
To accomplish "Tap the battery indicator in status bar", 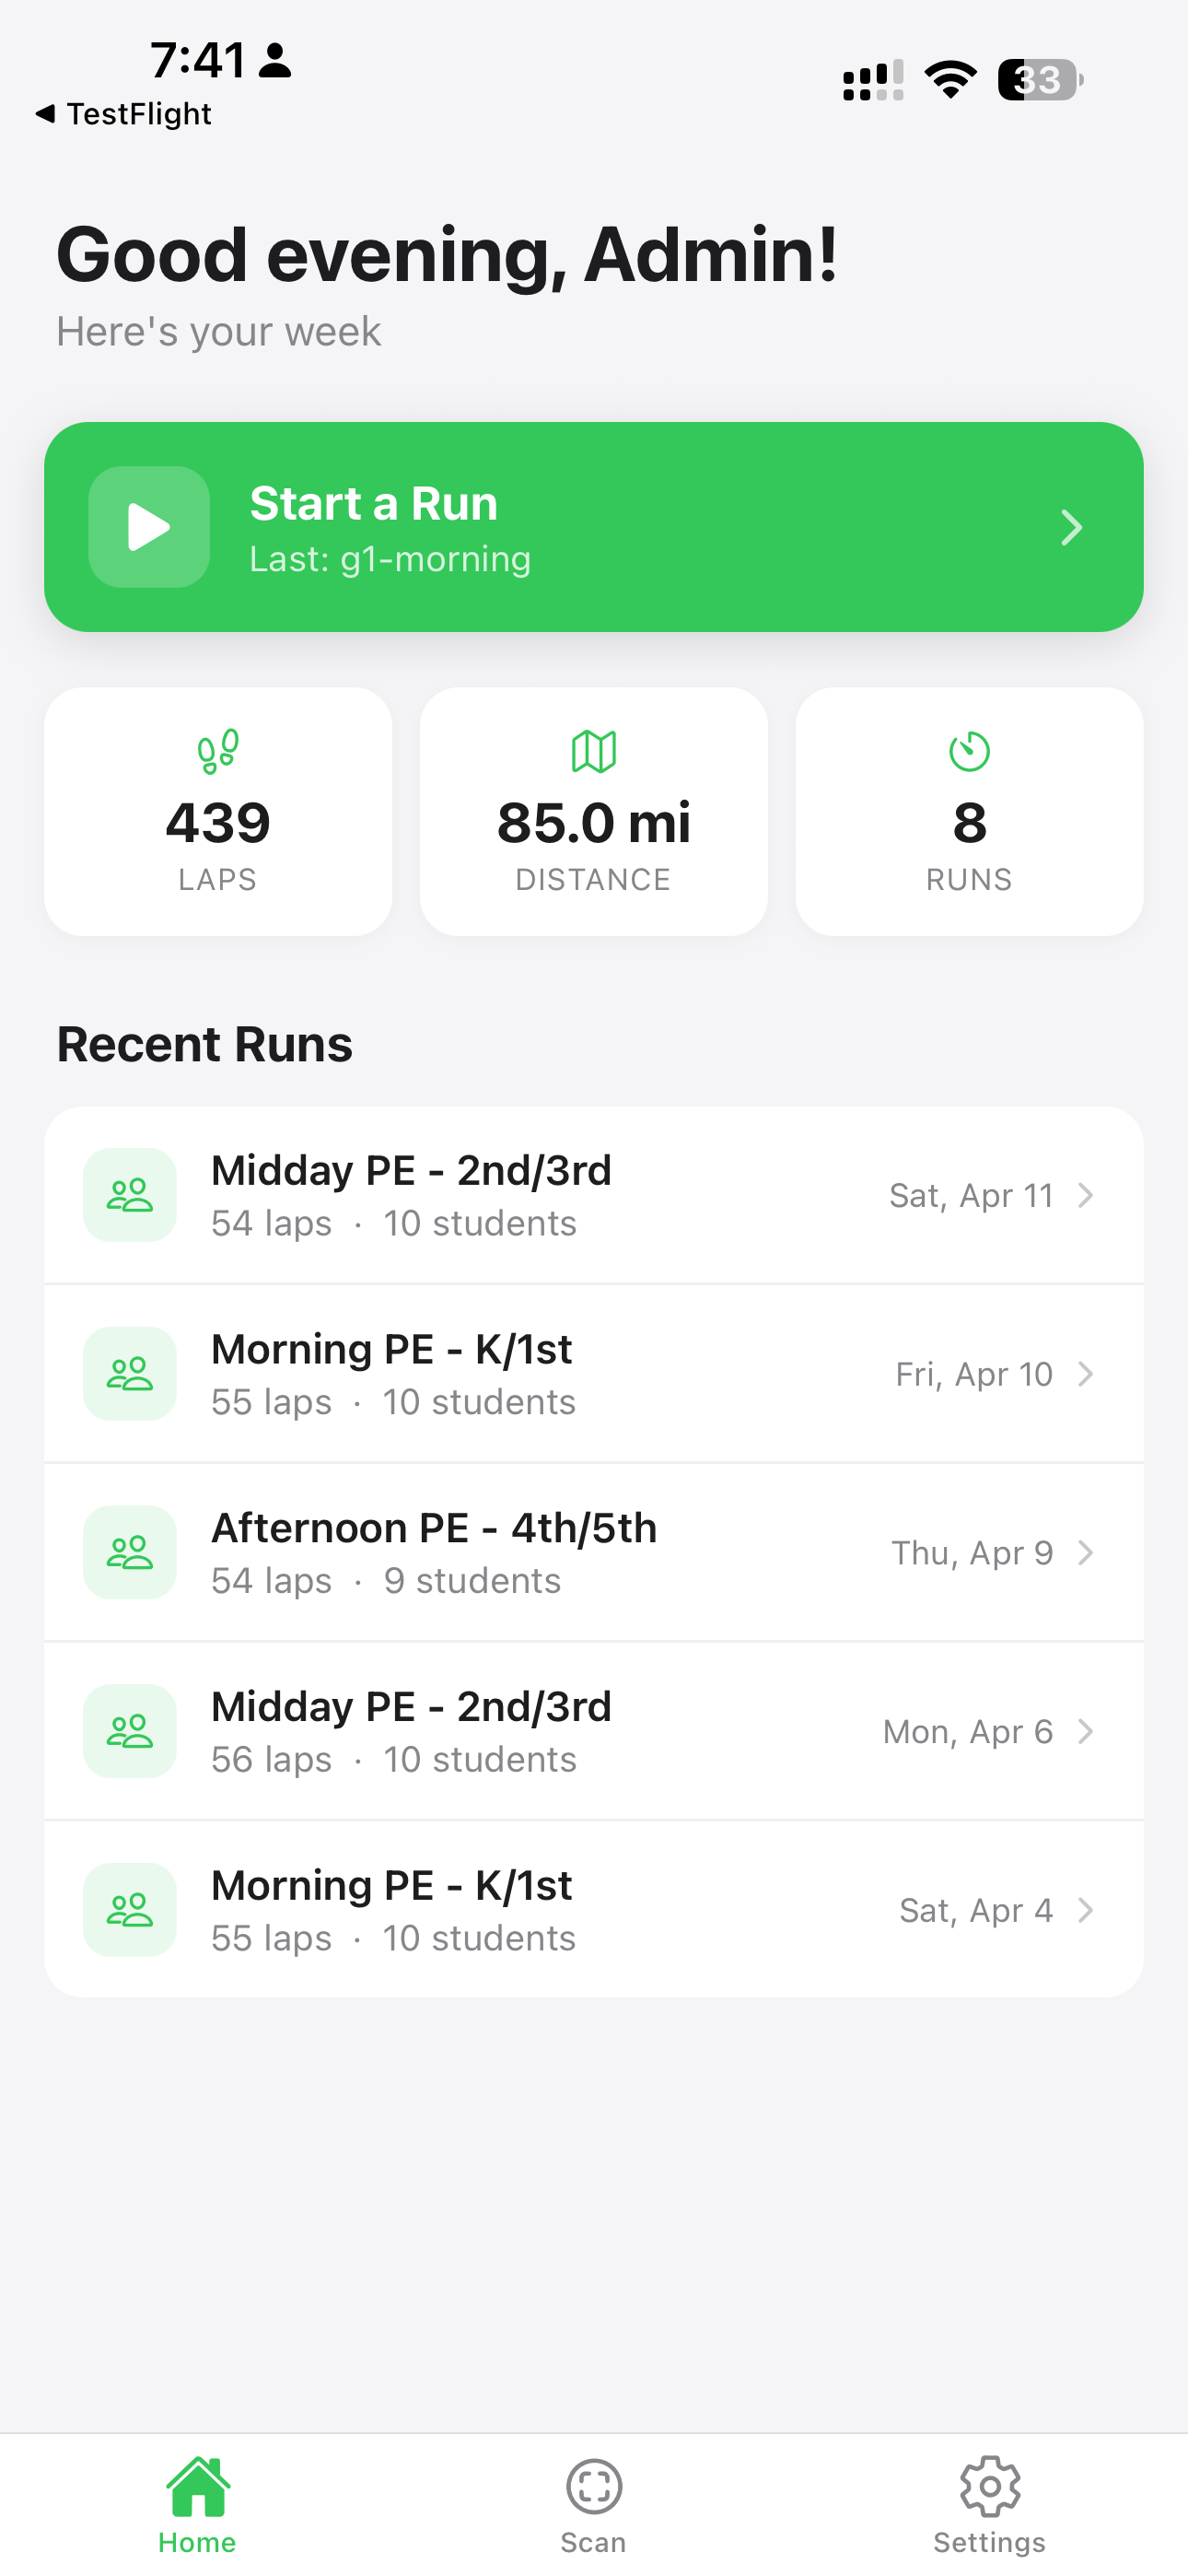I will click(1040, 80).
